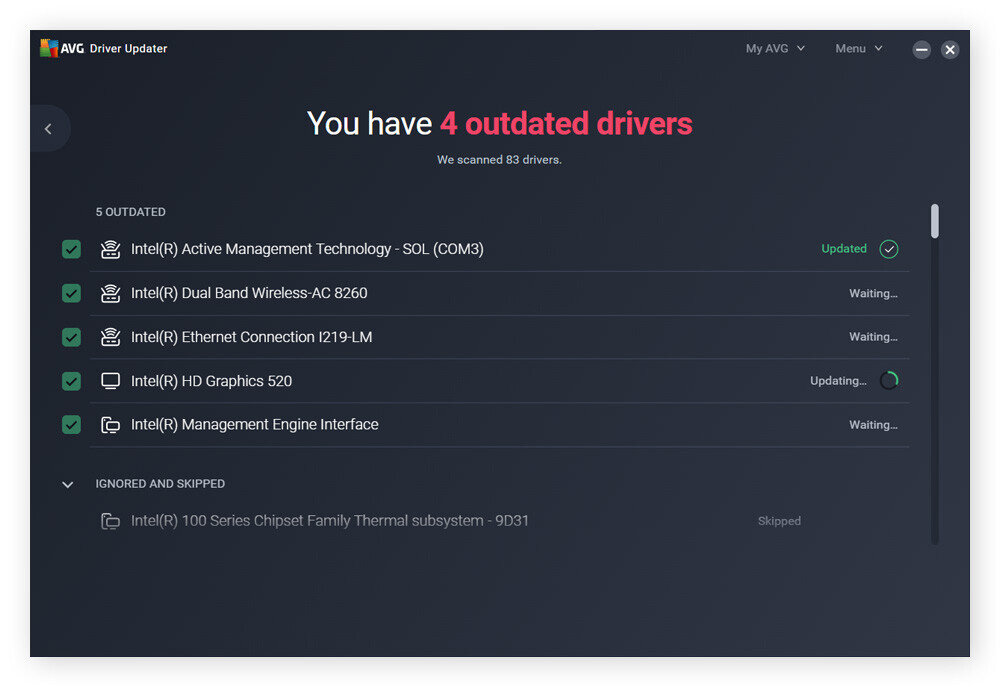Deselect the Intel HD Graphics 520 checkbox
Viewport: 1000px width, 687px height.
pyautogui.click(x=71, y=381)
